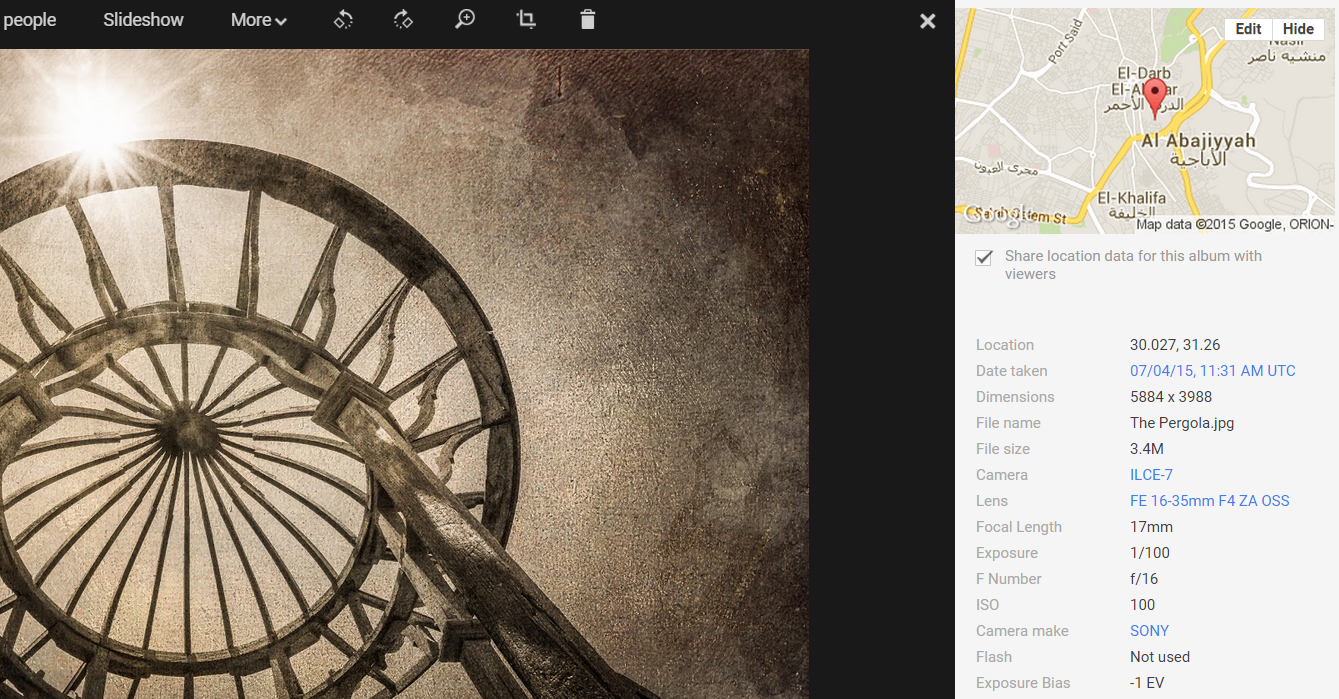Open the FE 16-35mm F4 ZA OSS lens link
This screenshot has width=1339, height=699.
(1209, 501)
